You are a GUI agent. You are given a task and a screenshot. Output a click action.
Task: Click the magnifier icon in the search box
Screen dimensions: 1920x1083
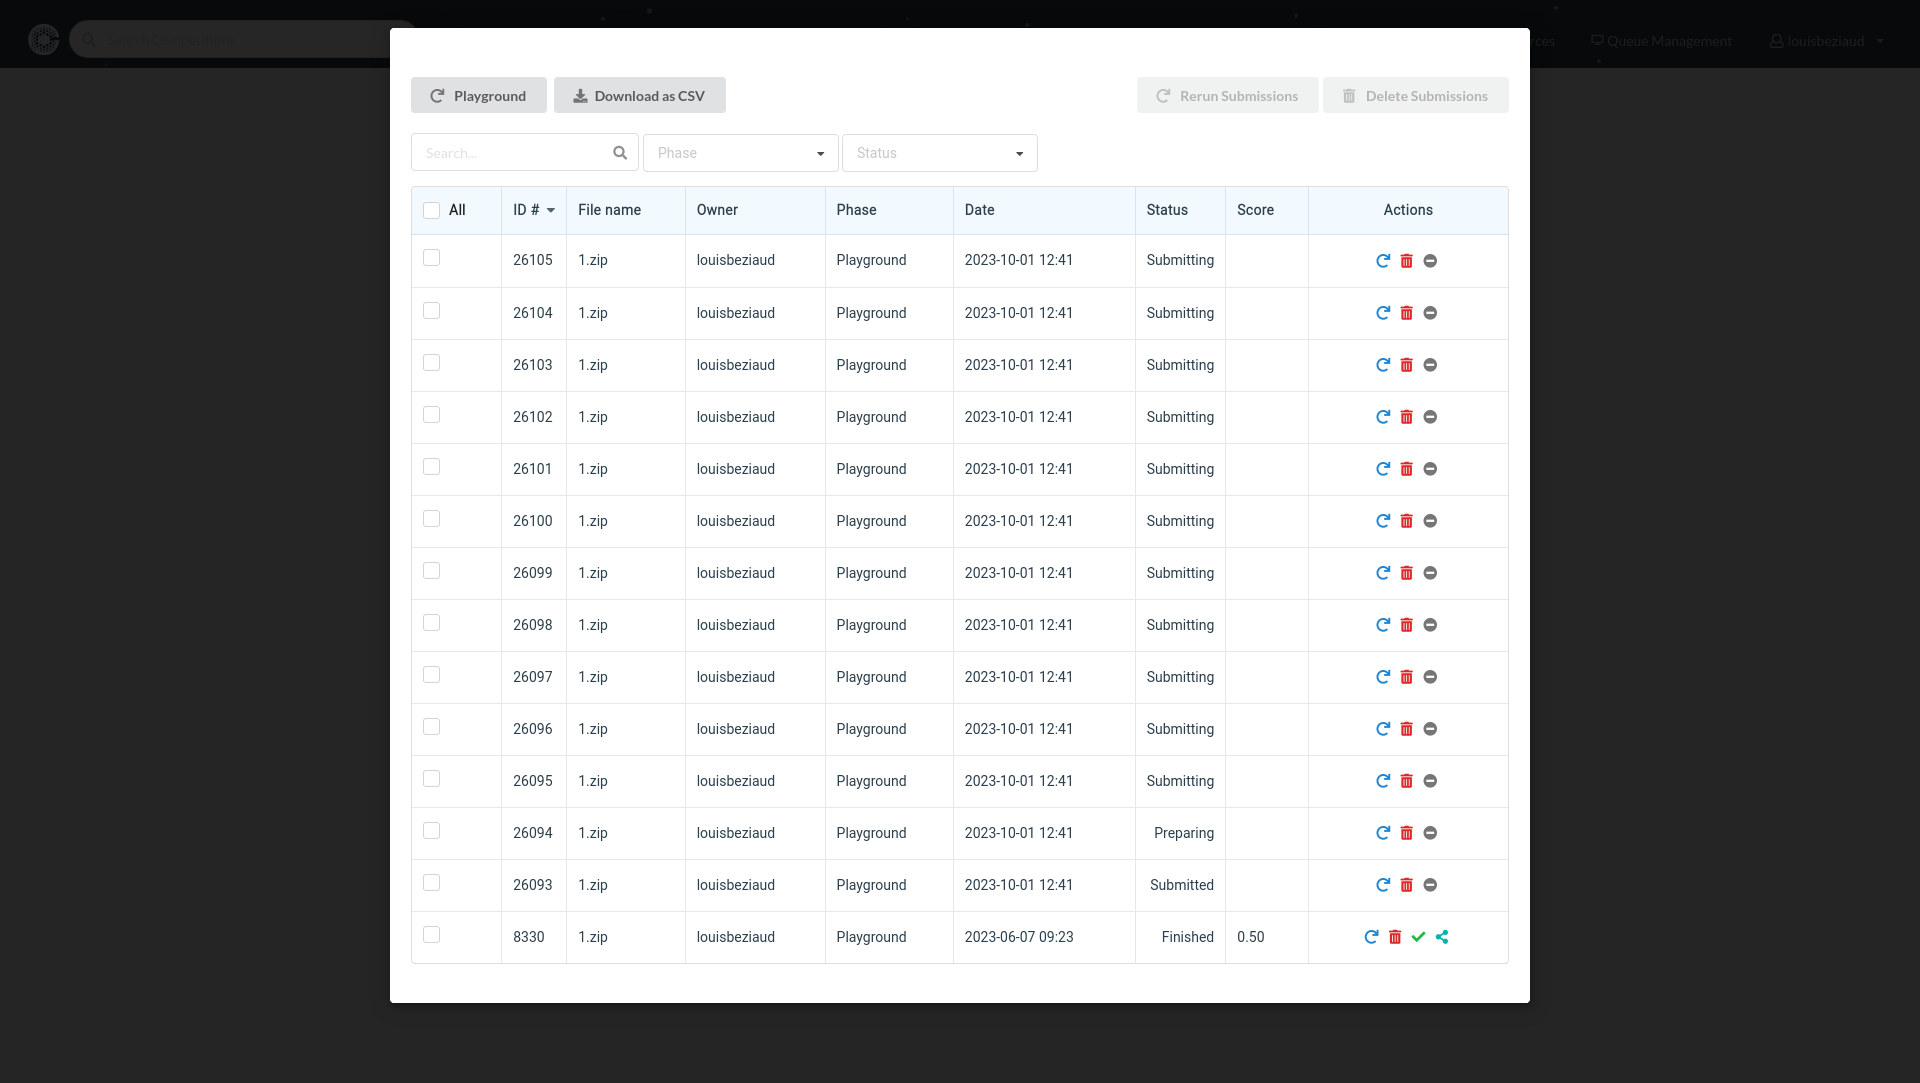tap(620, 153)
